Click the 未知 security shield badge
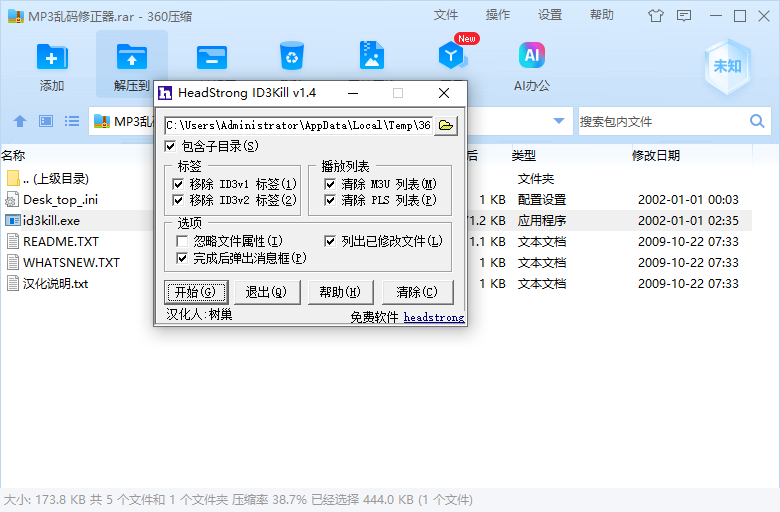780x512 pixels. [727, 67]
